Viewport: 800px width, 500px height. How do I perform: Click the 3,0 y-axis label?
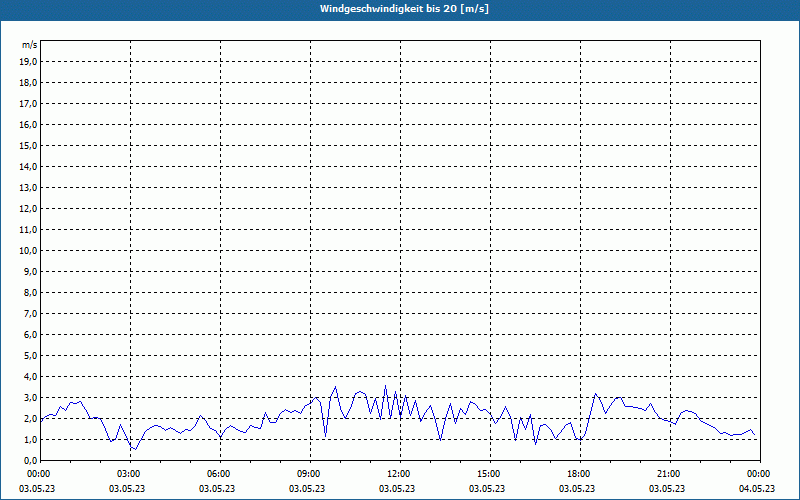(31, 397)
